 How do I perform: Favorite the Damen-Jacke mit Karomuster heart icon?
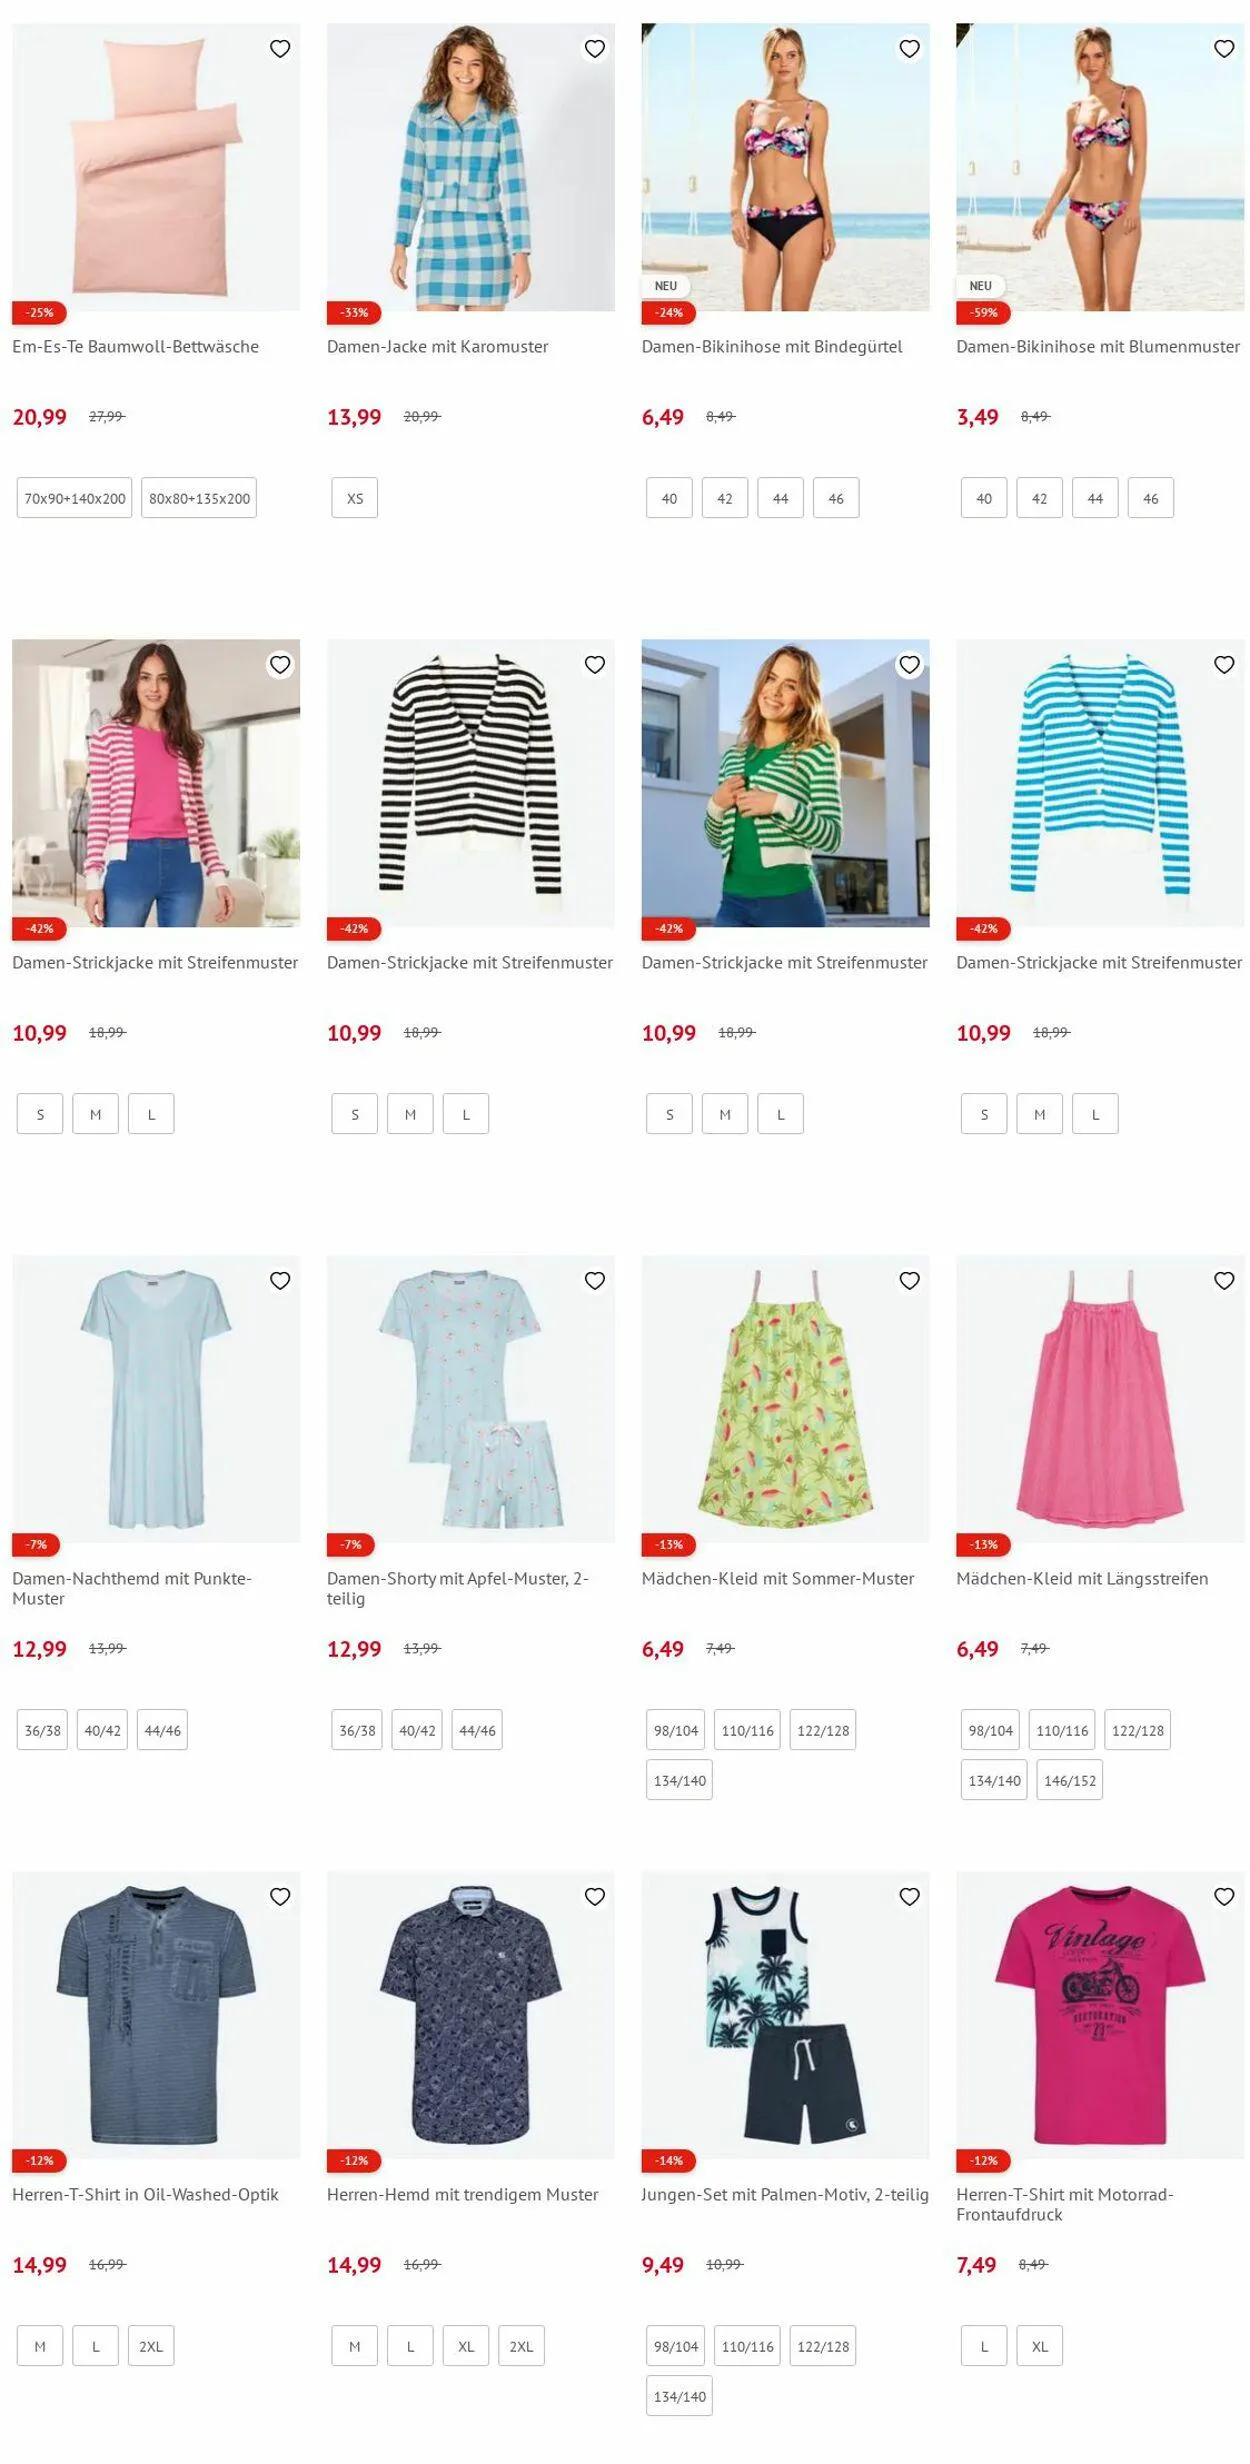(x=595, y=49)
